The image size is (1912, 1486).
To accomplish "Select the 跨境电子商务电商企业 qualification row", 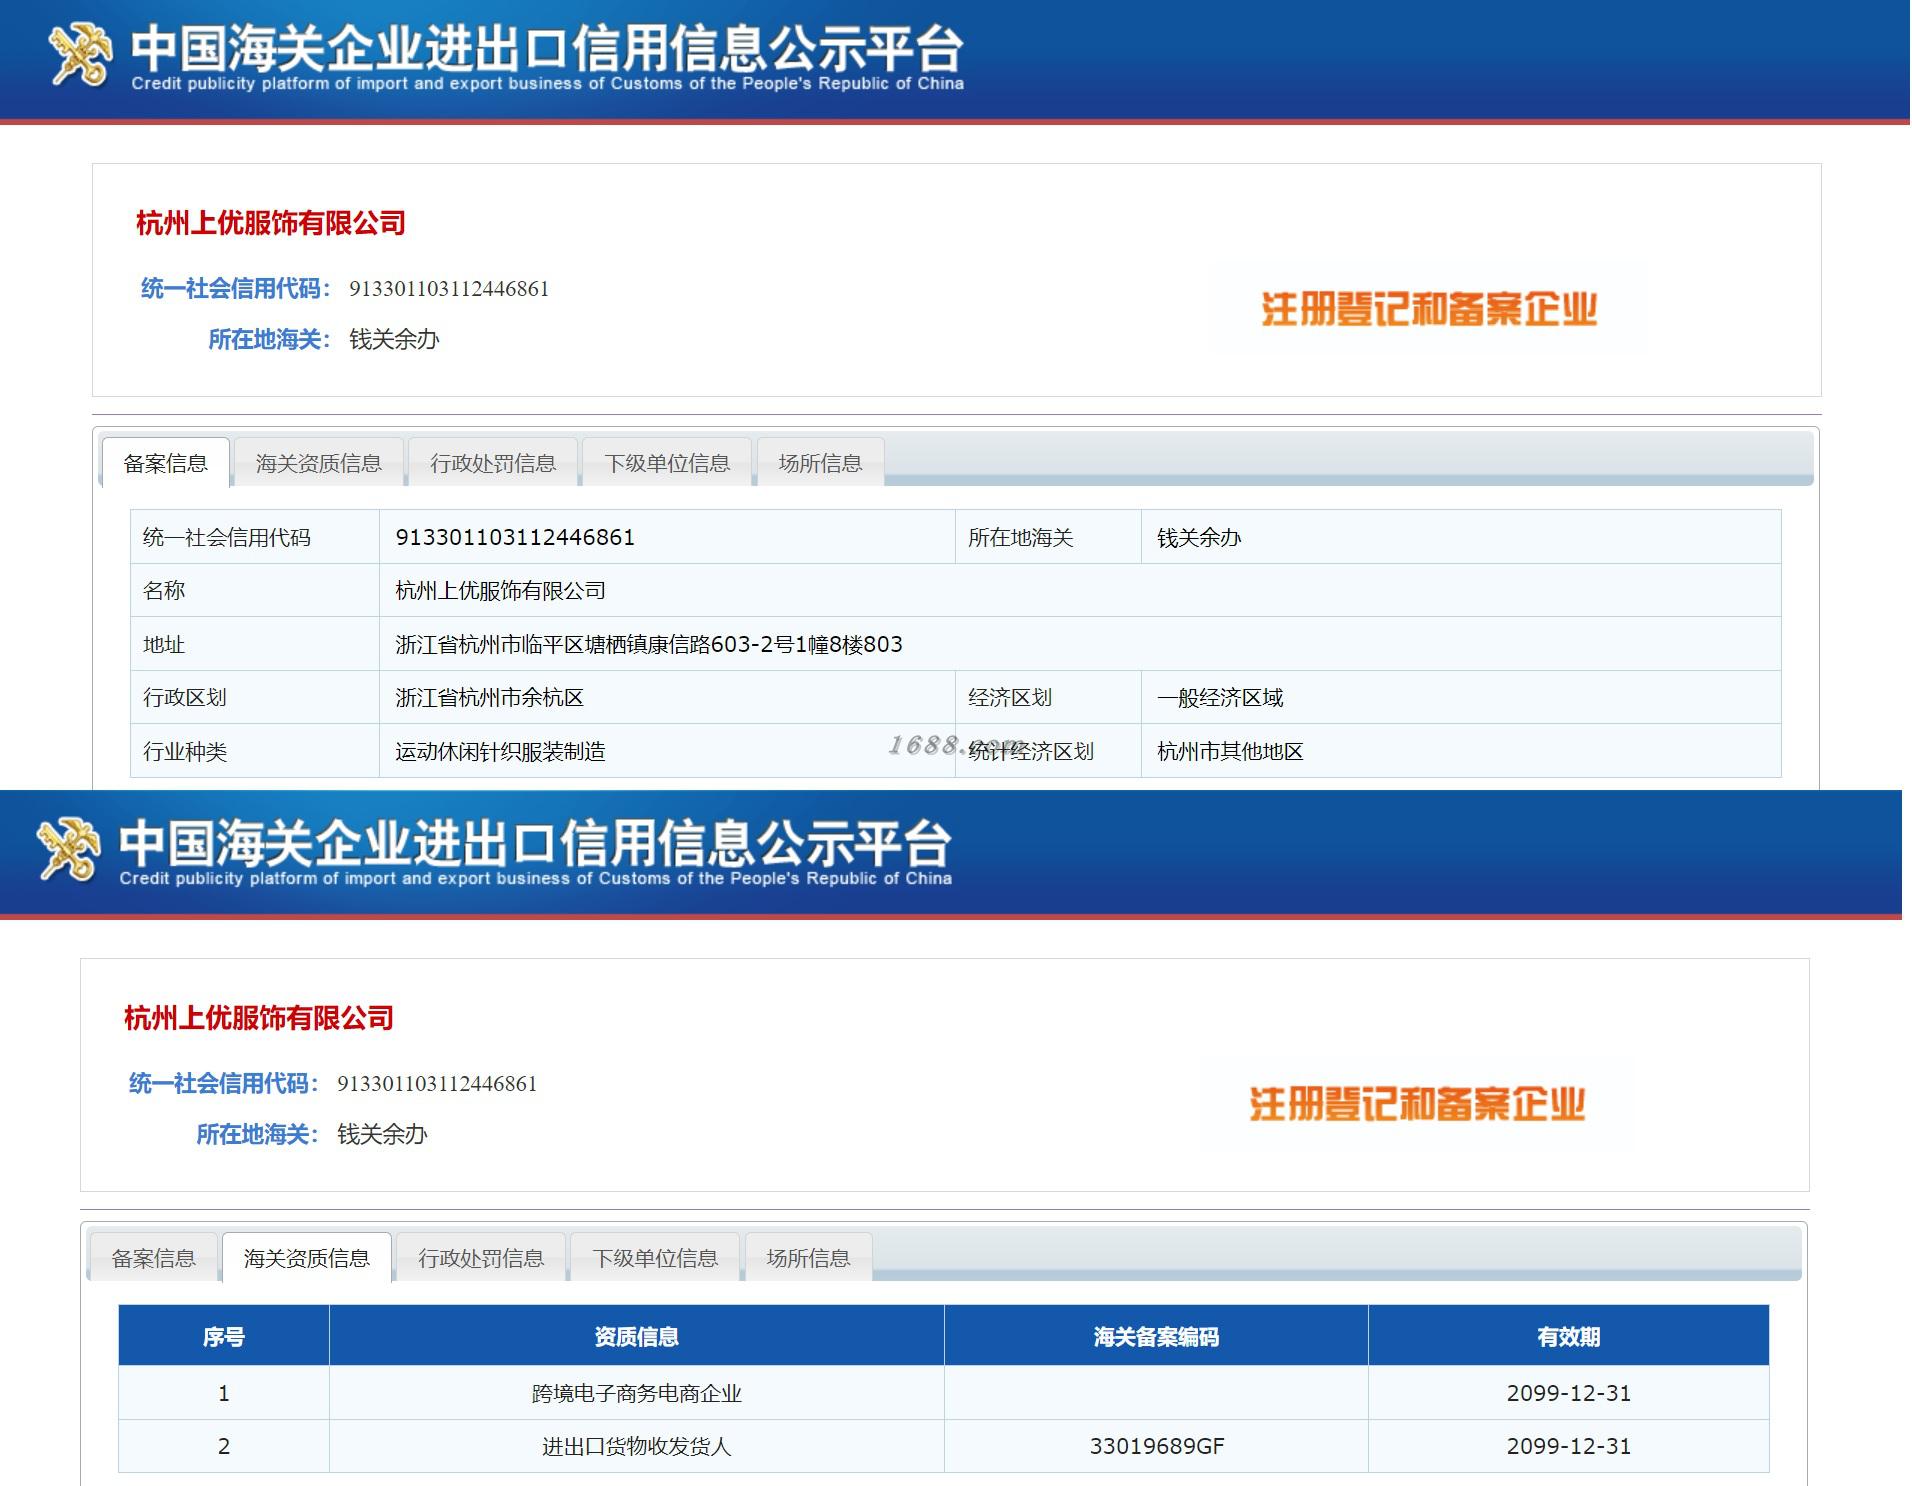I will [x=944, y=1393].
